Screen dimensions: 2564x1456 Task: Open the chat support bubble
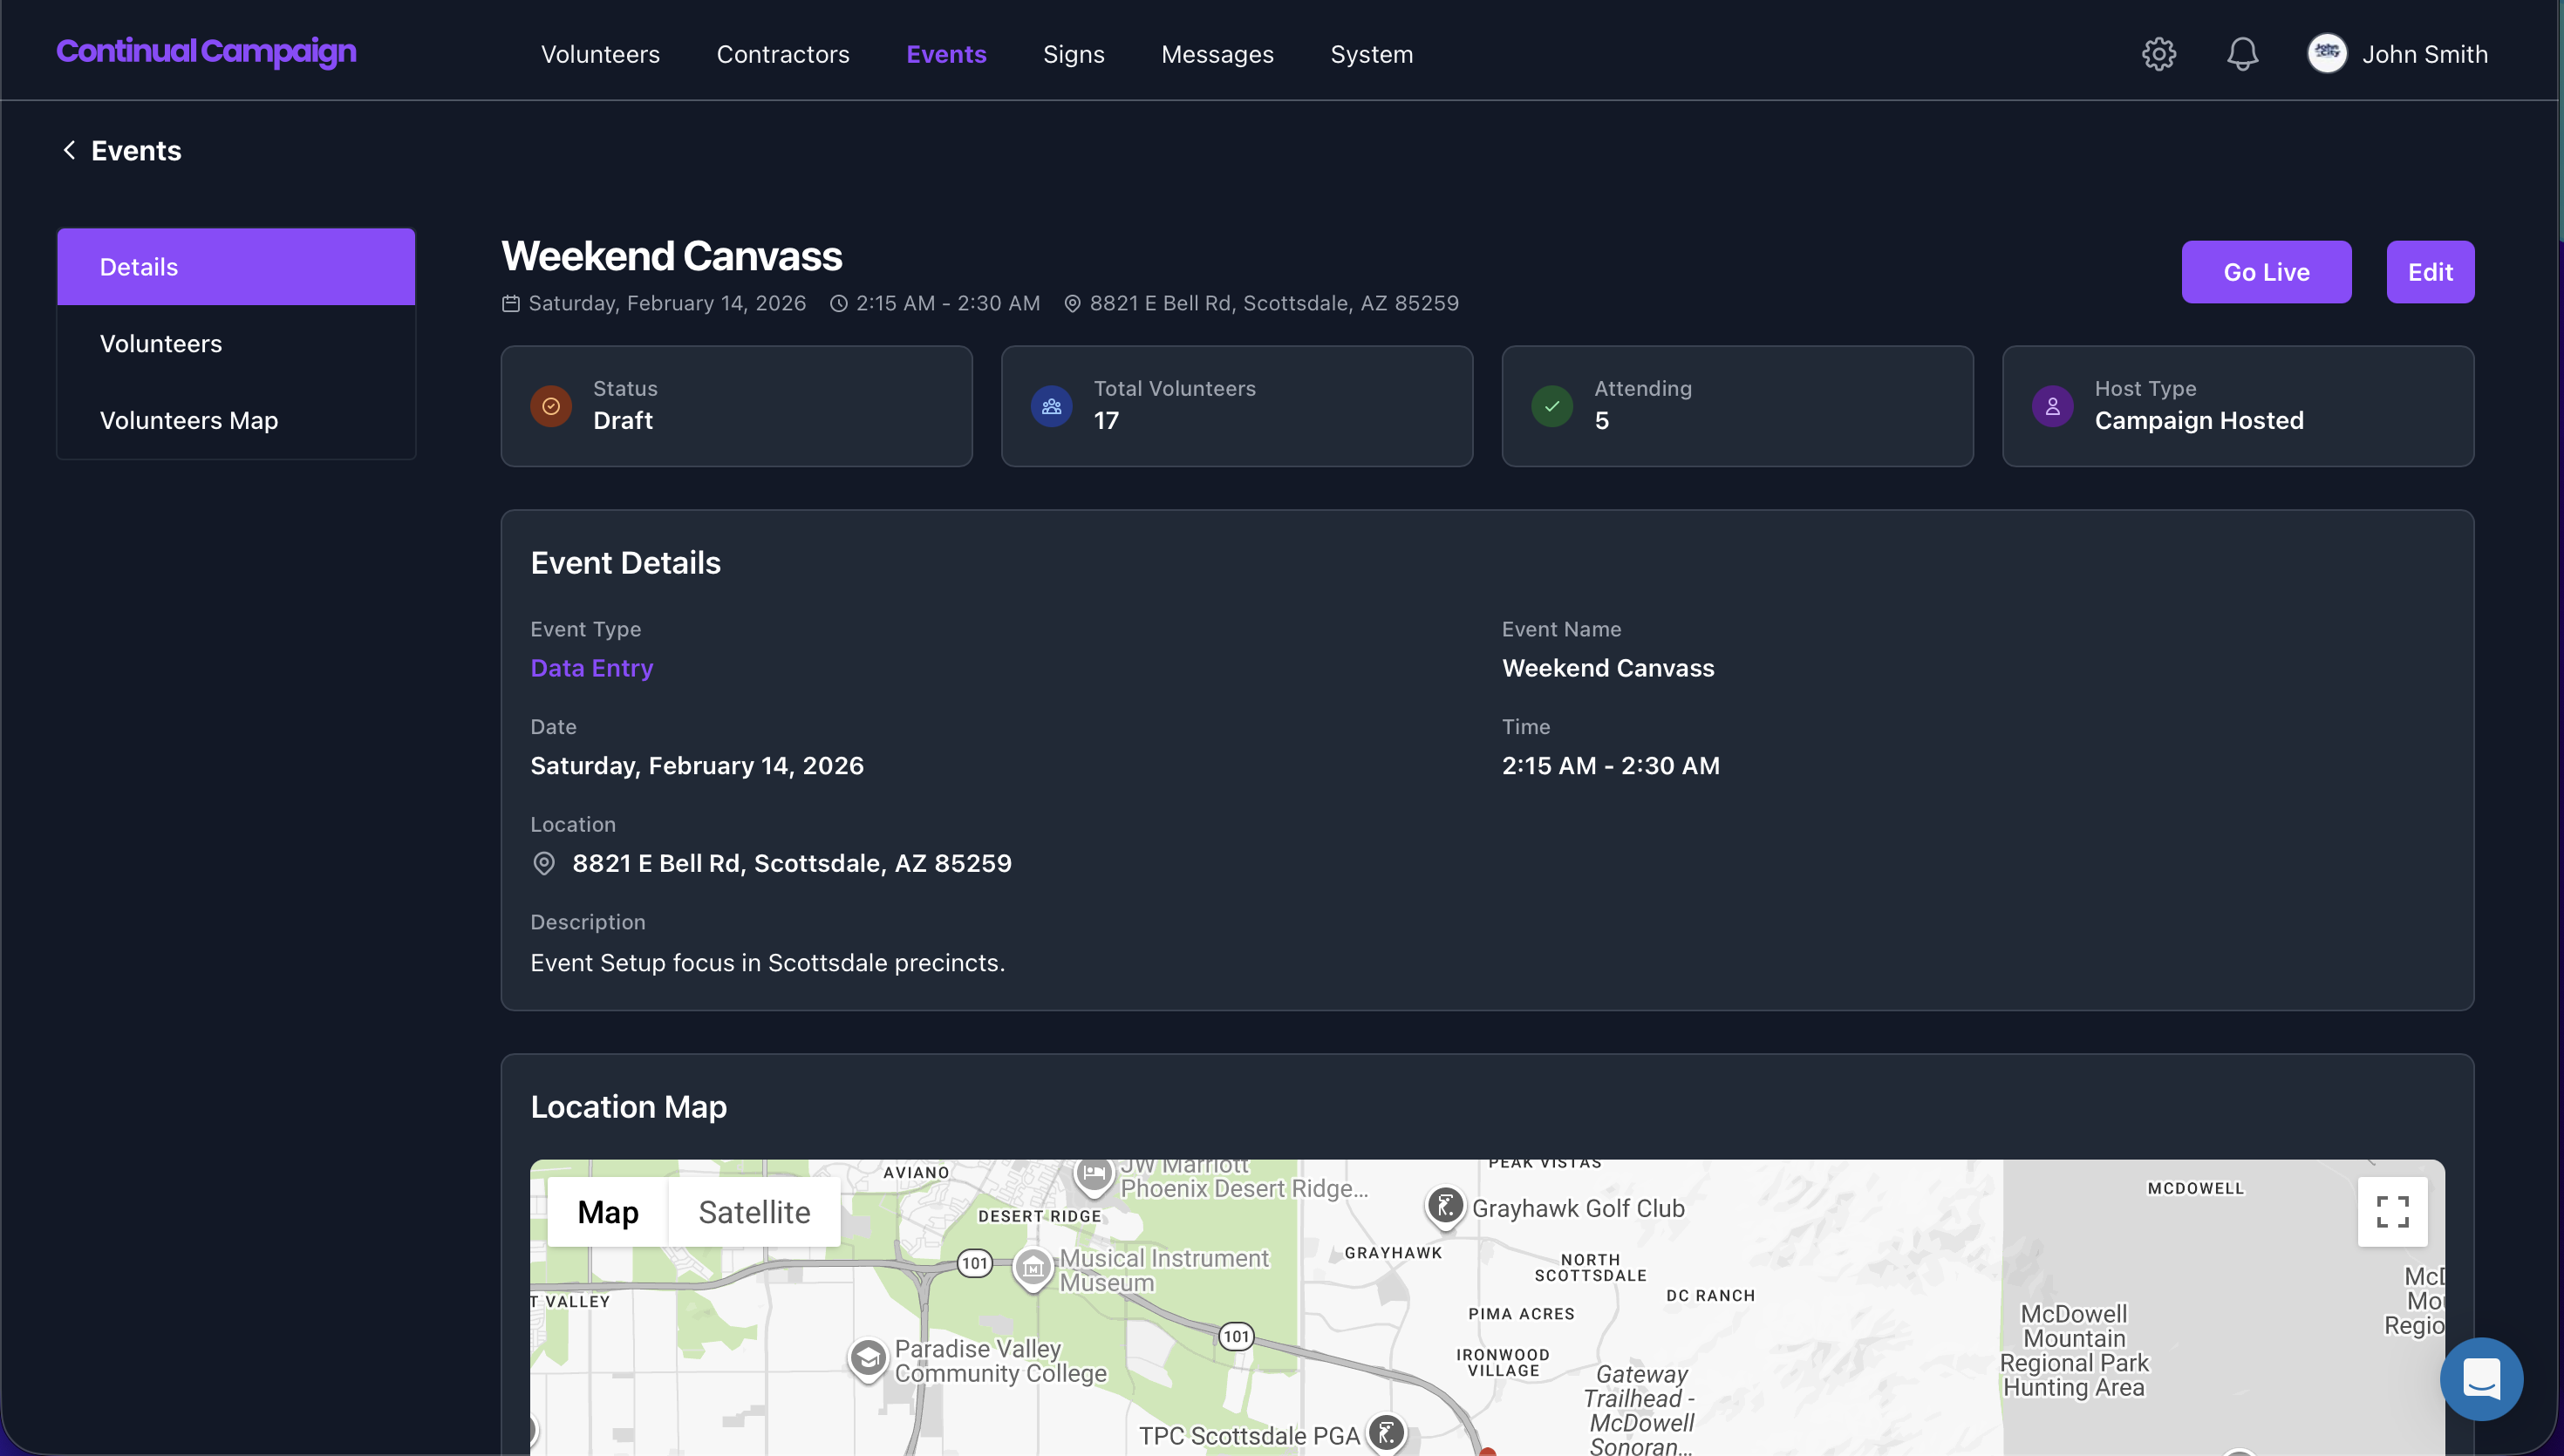tap(2480, 1379)
